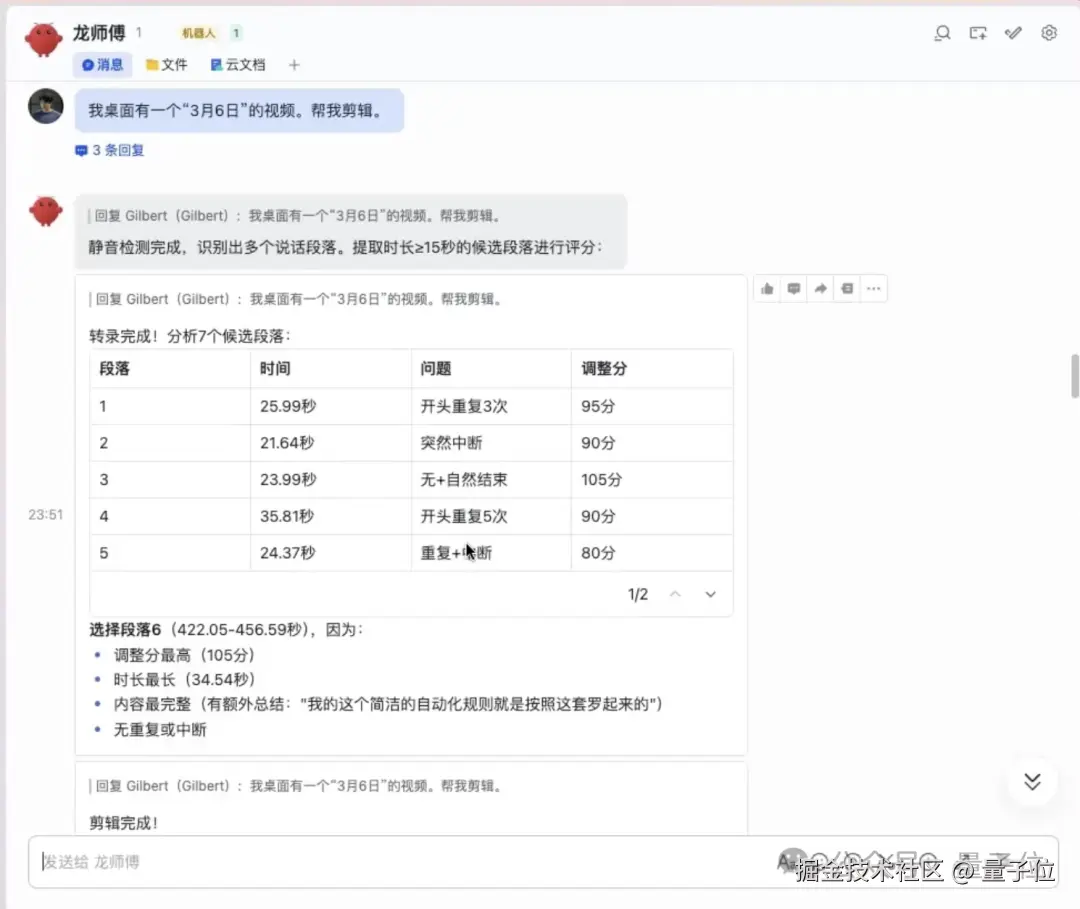Viewport: 1080px width, 909px height.
Task: Click the text 选择段落6
Action: [125, 629]
